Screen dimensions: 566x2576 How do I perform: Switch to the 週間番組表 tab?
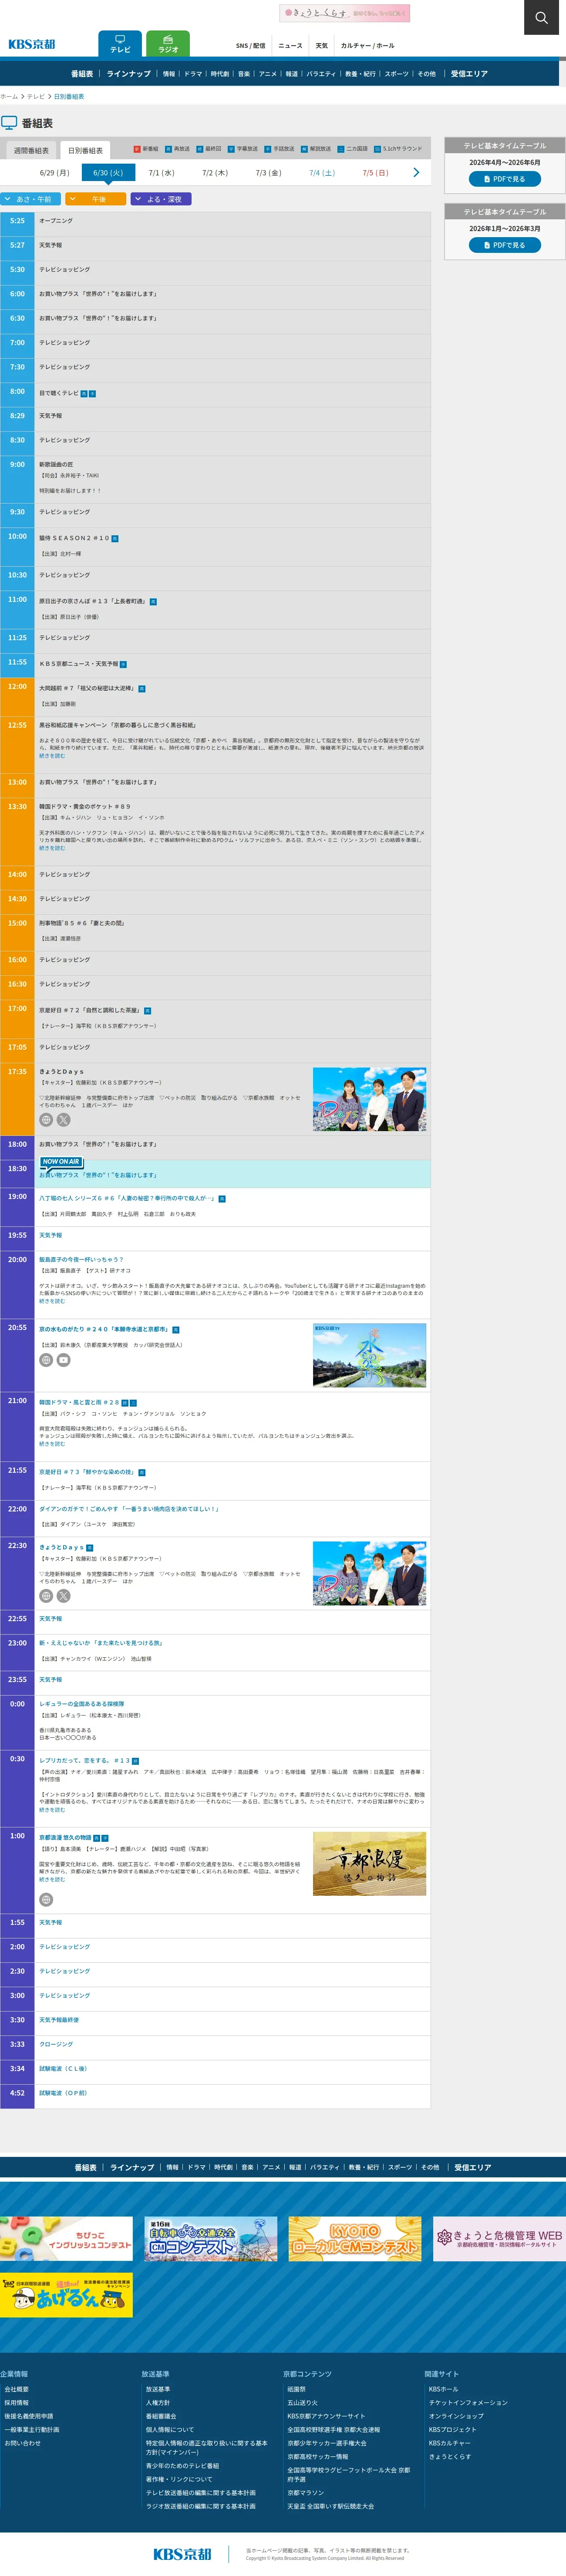[x=31, y=150]
